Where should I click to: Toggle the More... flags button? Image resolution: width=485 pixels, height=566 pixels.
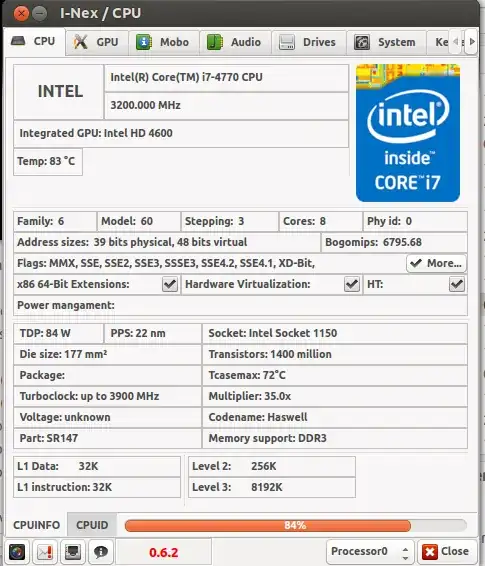[x=436, y=263]
